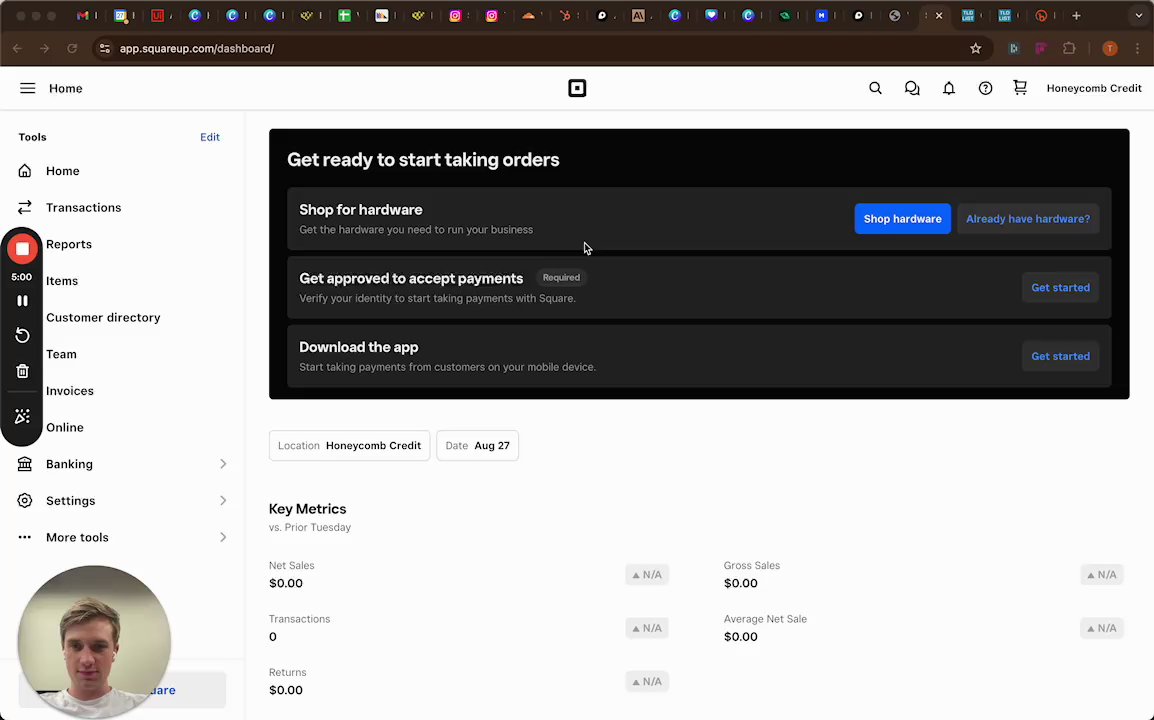Click the Shop hardware button

902,219
